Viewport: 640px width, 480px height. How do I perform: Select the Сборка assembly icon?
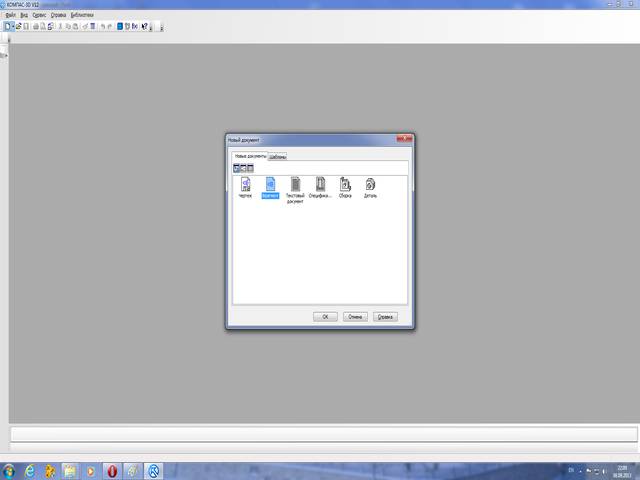coord(345,185)
